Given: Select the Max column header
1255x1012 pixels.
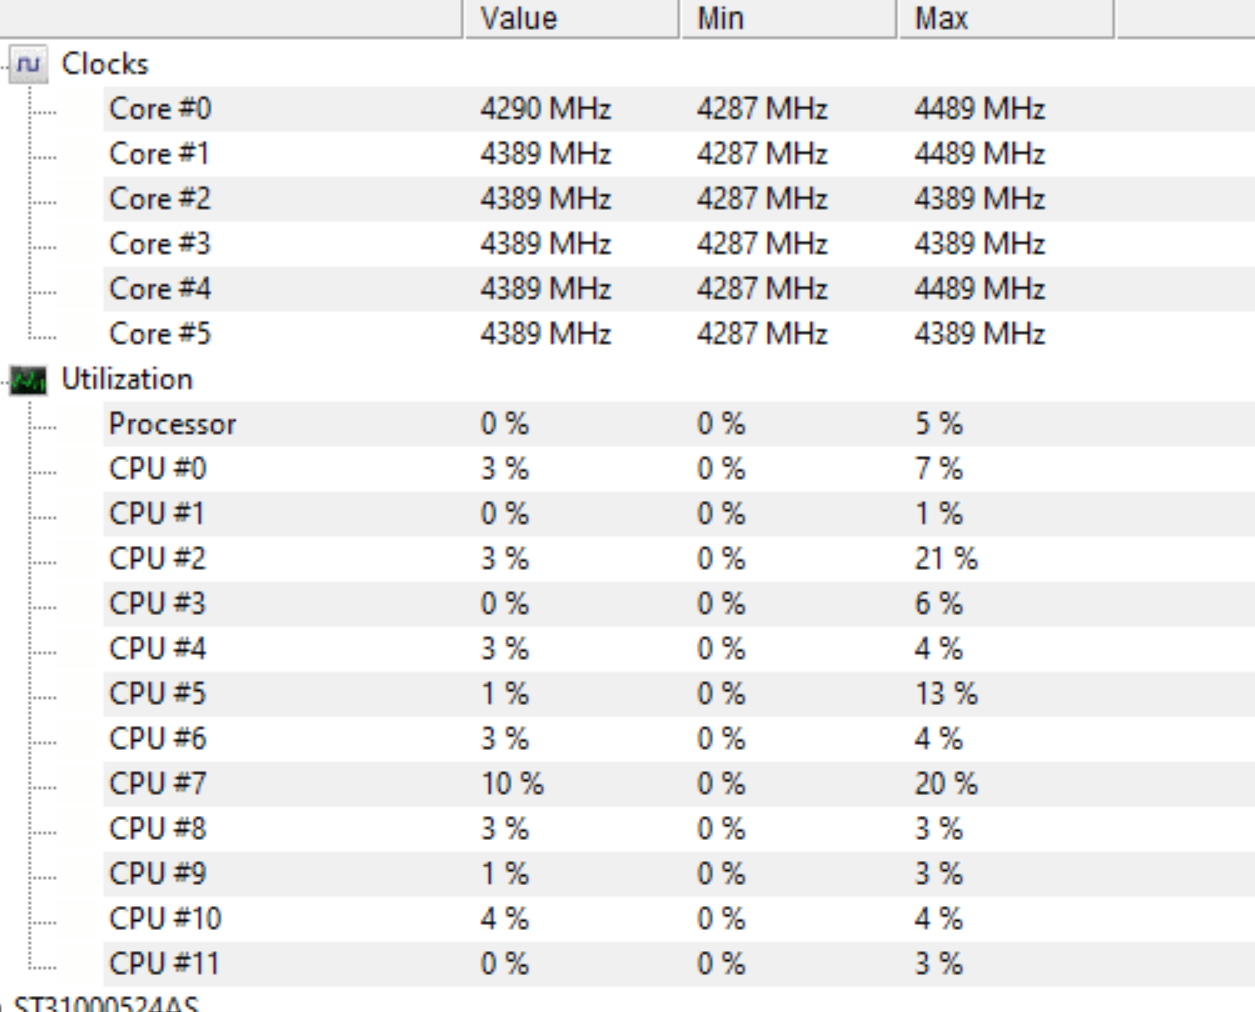Looking at the screenshot, I should tap(1006, 18).
